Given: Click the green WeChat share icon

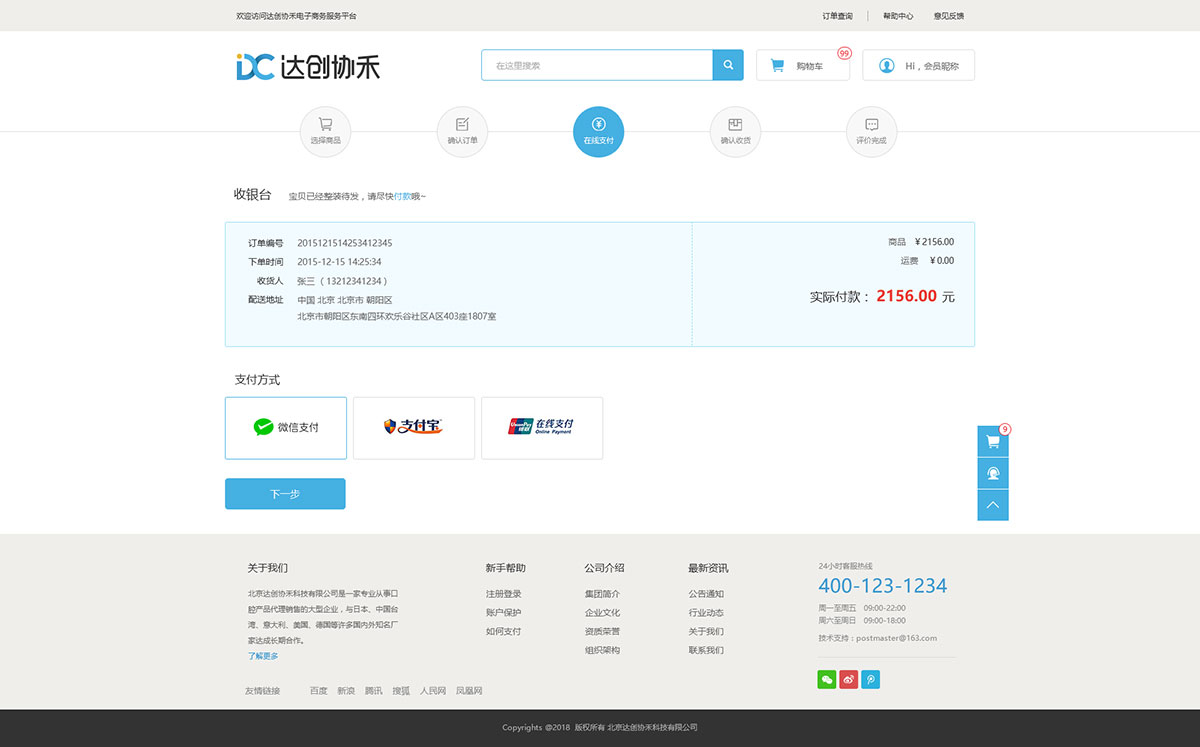Looking at the screenshot, I should tap(827, 679).
